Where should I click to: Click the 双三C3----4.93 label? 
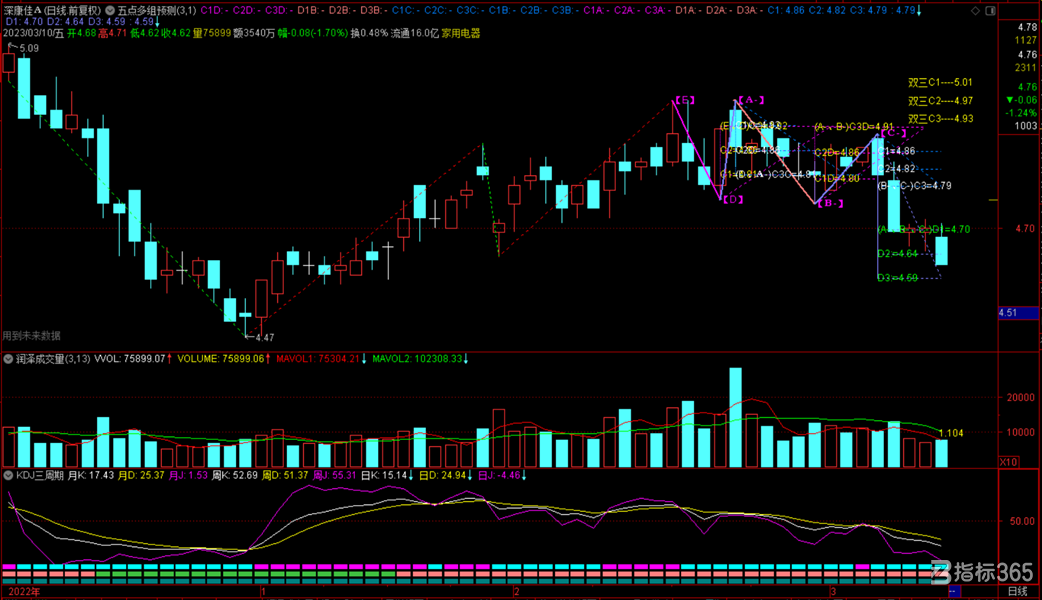point(940,118)
